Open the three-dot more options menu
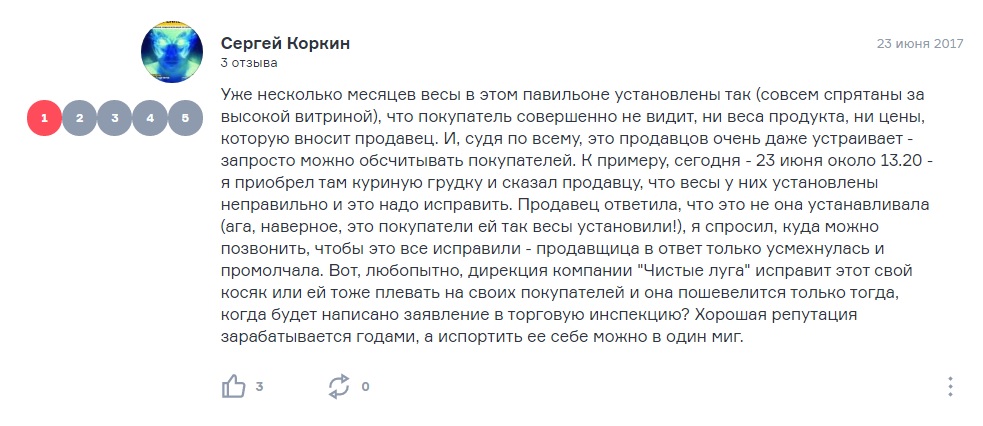The width and height of the screenshot is (983, 426). (950, 387)
